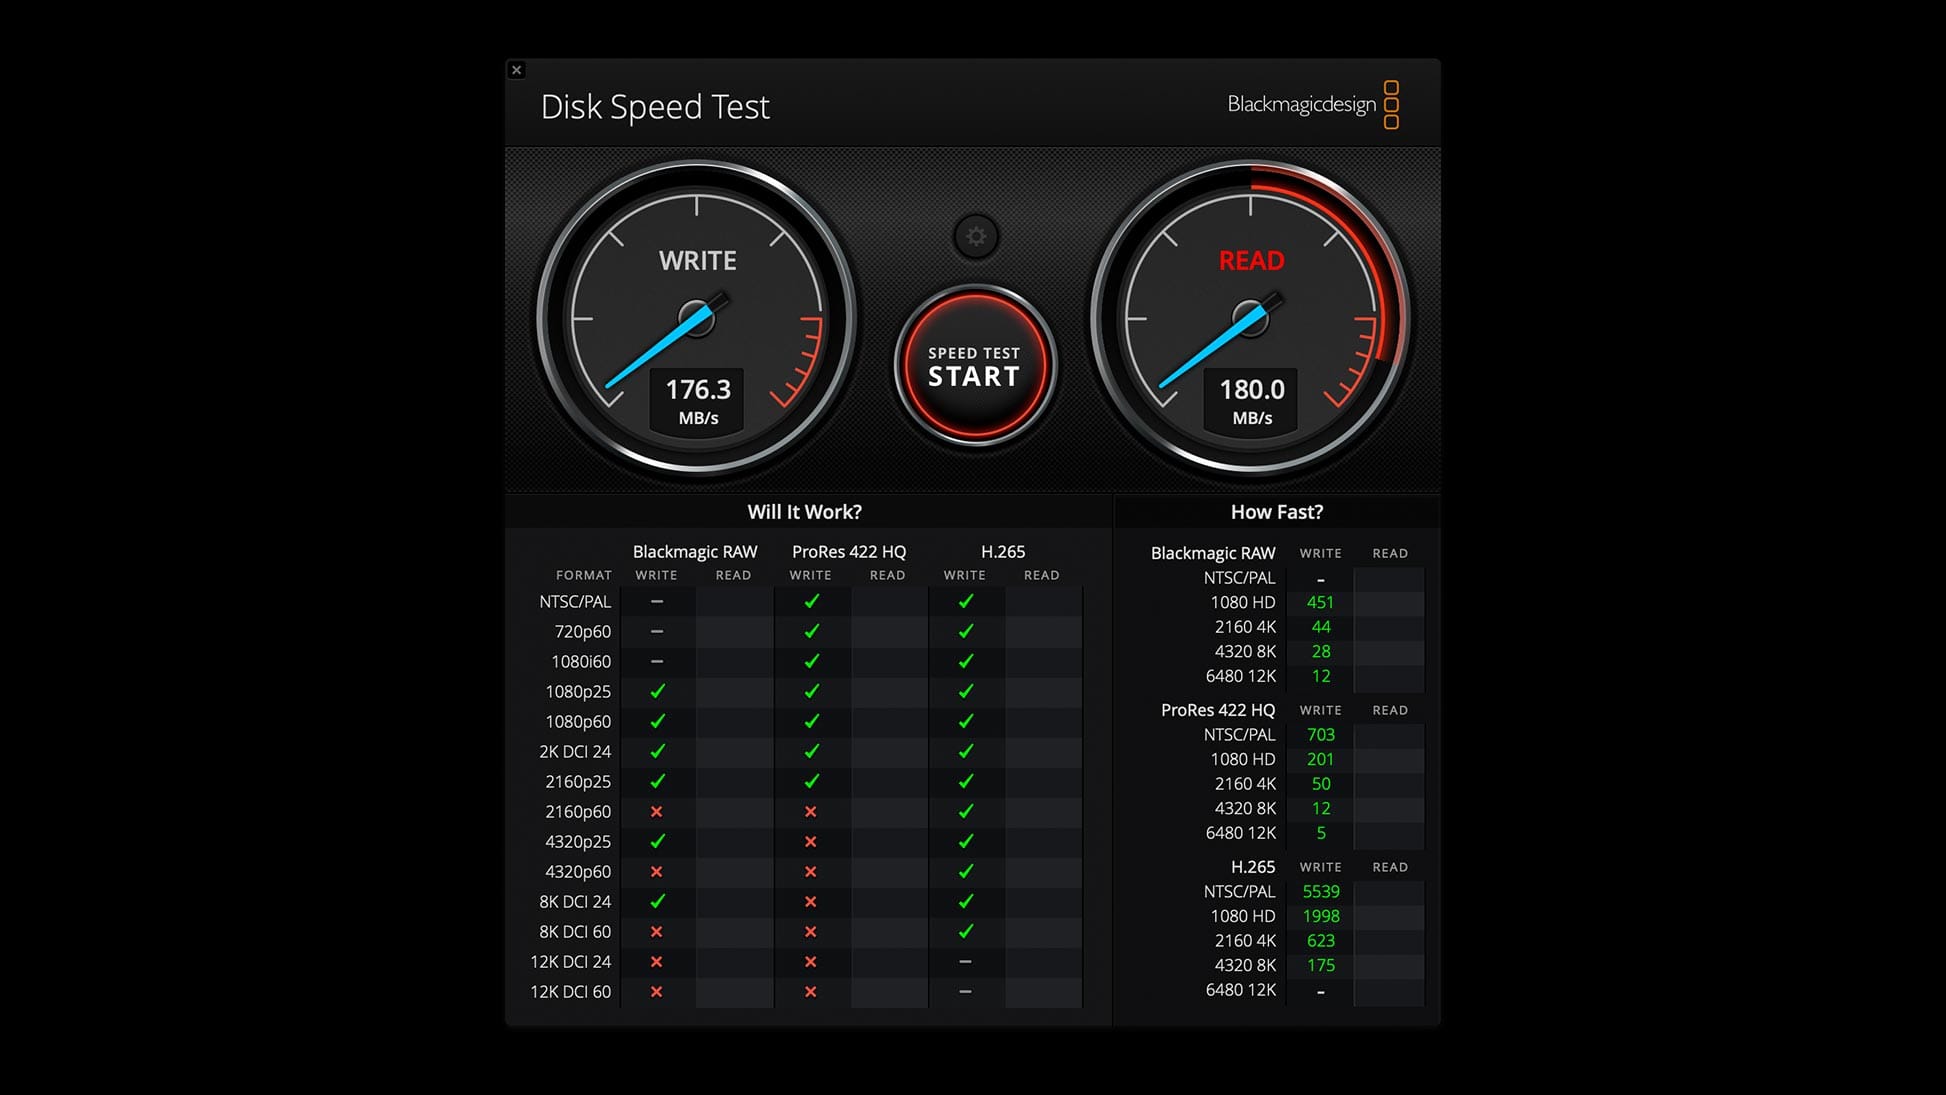Select the How Fast? section header
This screenshot has height=1095, width=1946.
pos(1275,511)
